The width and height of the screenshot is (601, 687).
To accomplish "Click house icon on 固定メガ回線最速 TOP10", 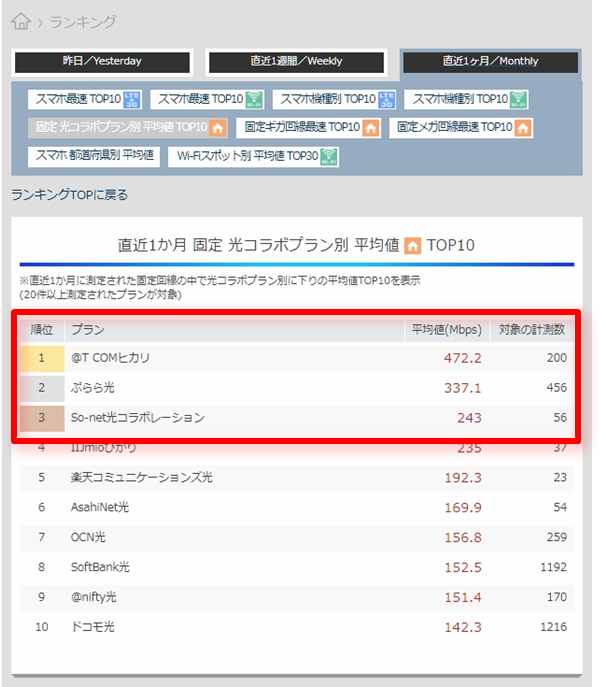I will tap(523, 128).
